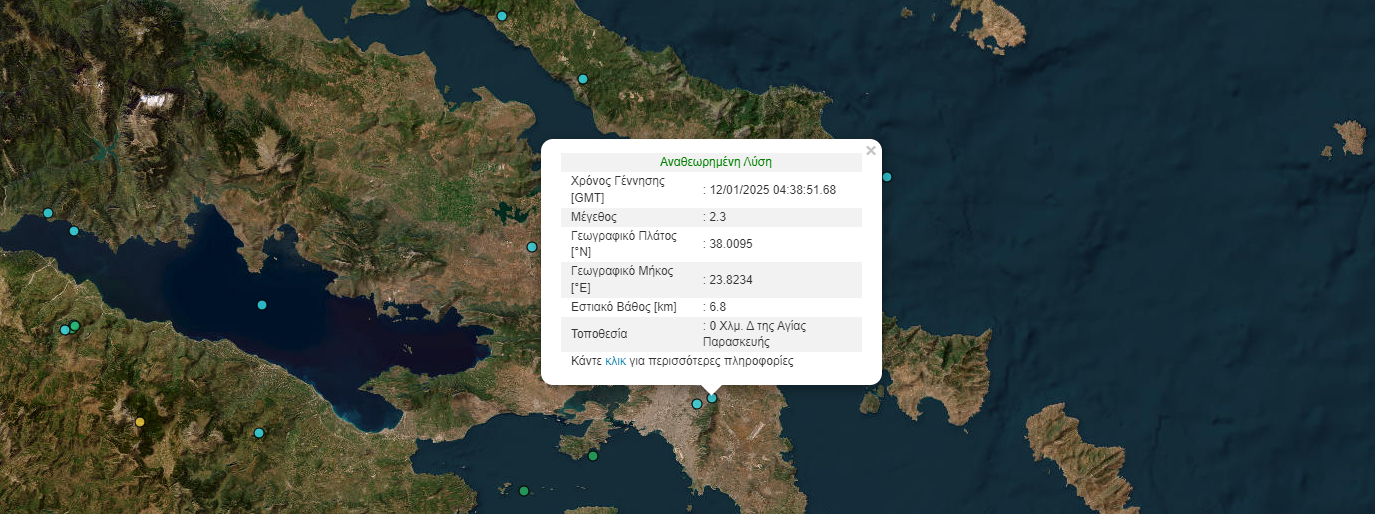This screenshot has height=514, width=1375.
Task: Click the cyan marker immediately left of the popup
Action: click(532, 247)
